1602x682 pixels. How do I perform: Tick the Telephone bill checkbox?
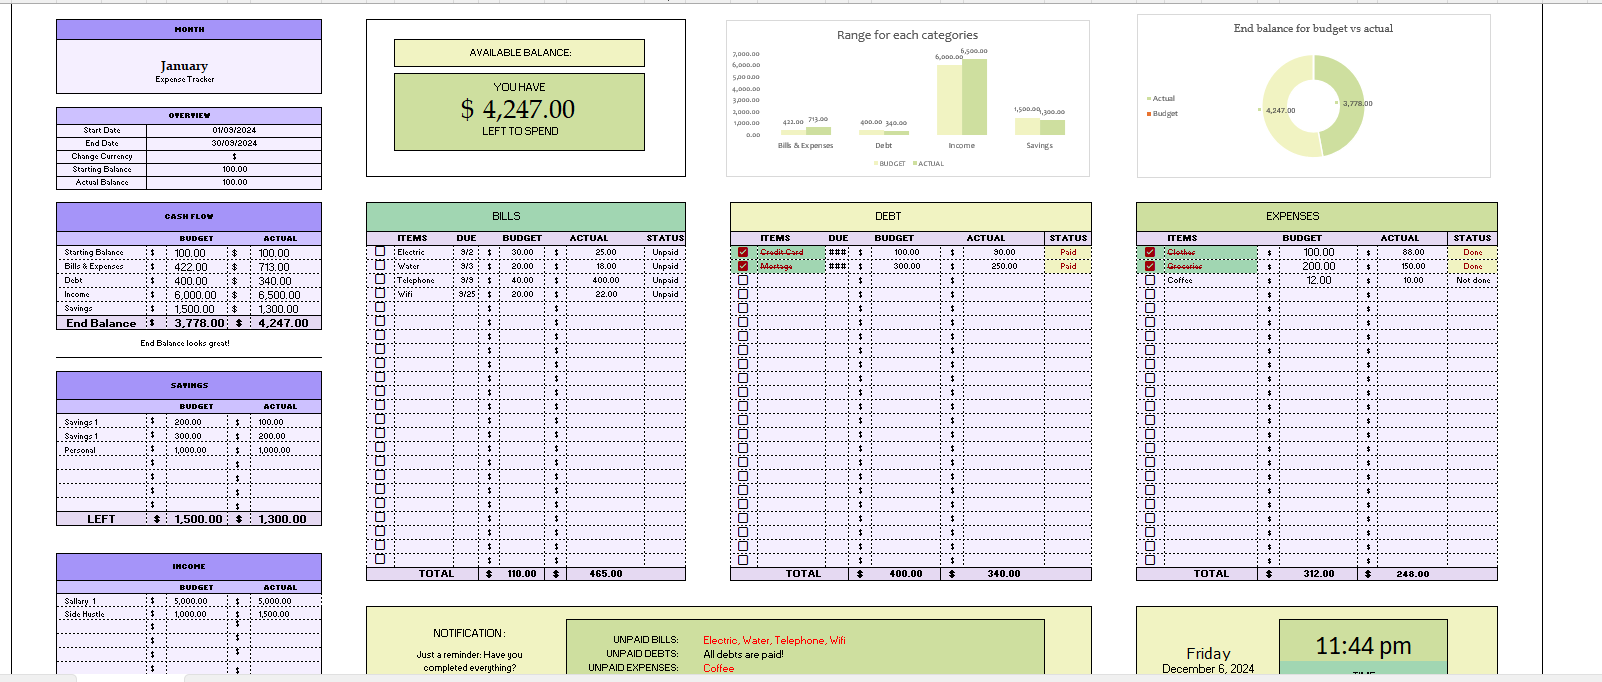[380, 280]
